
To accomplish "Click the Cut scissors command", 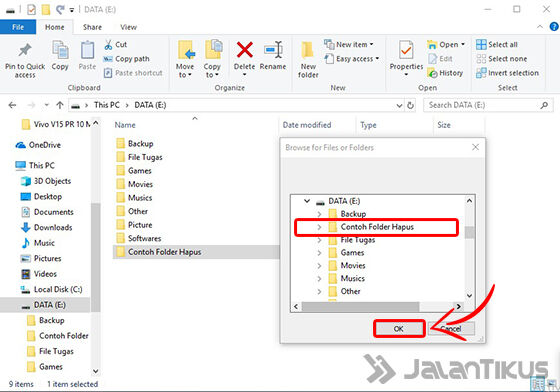I will (115, 45).
